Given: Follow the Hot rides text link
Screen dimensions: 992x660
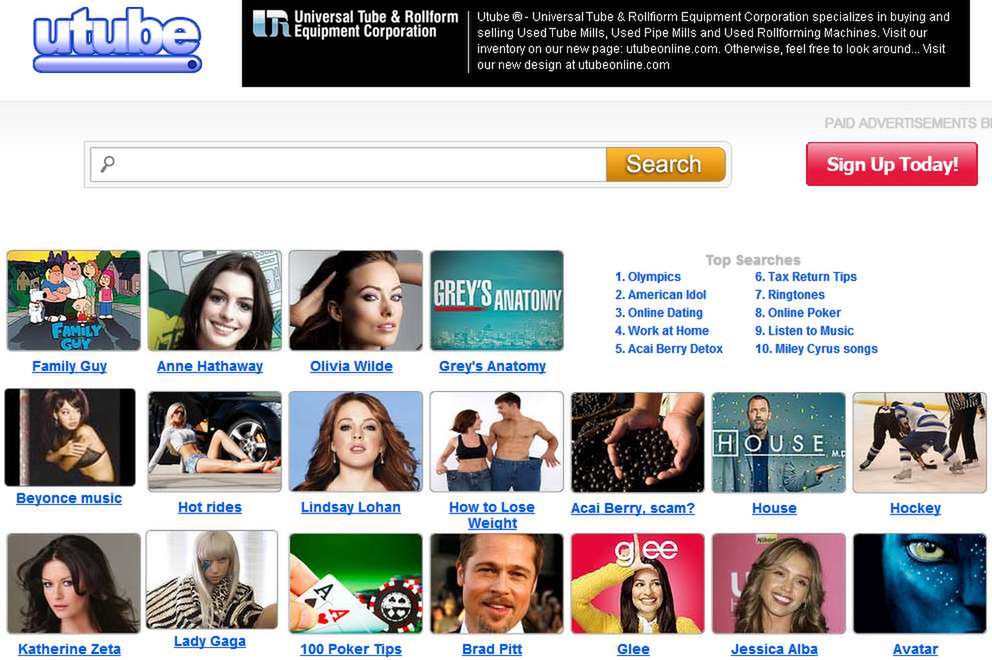Looking at the screenshot, I should [210, 507].
